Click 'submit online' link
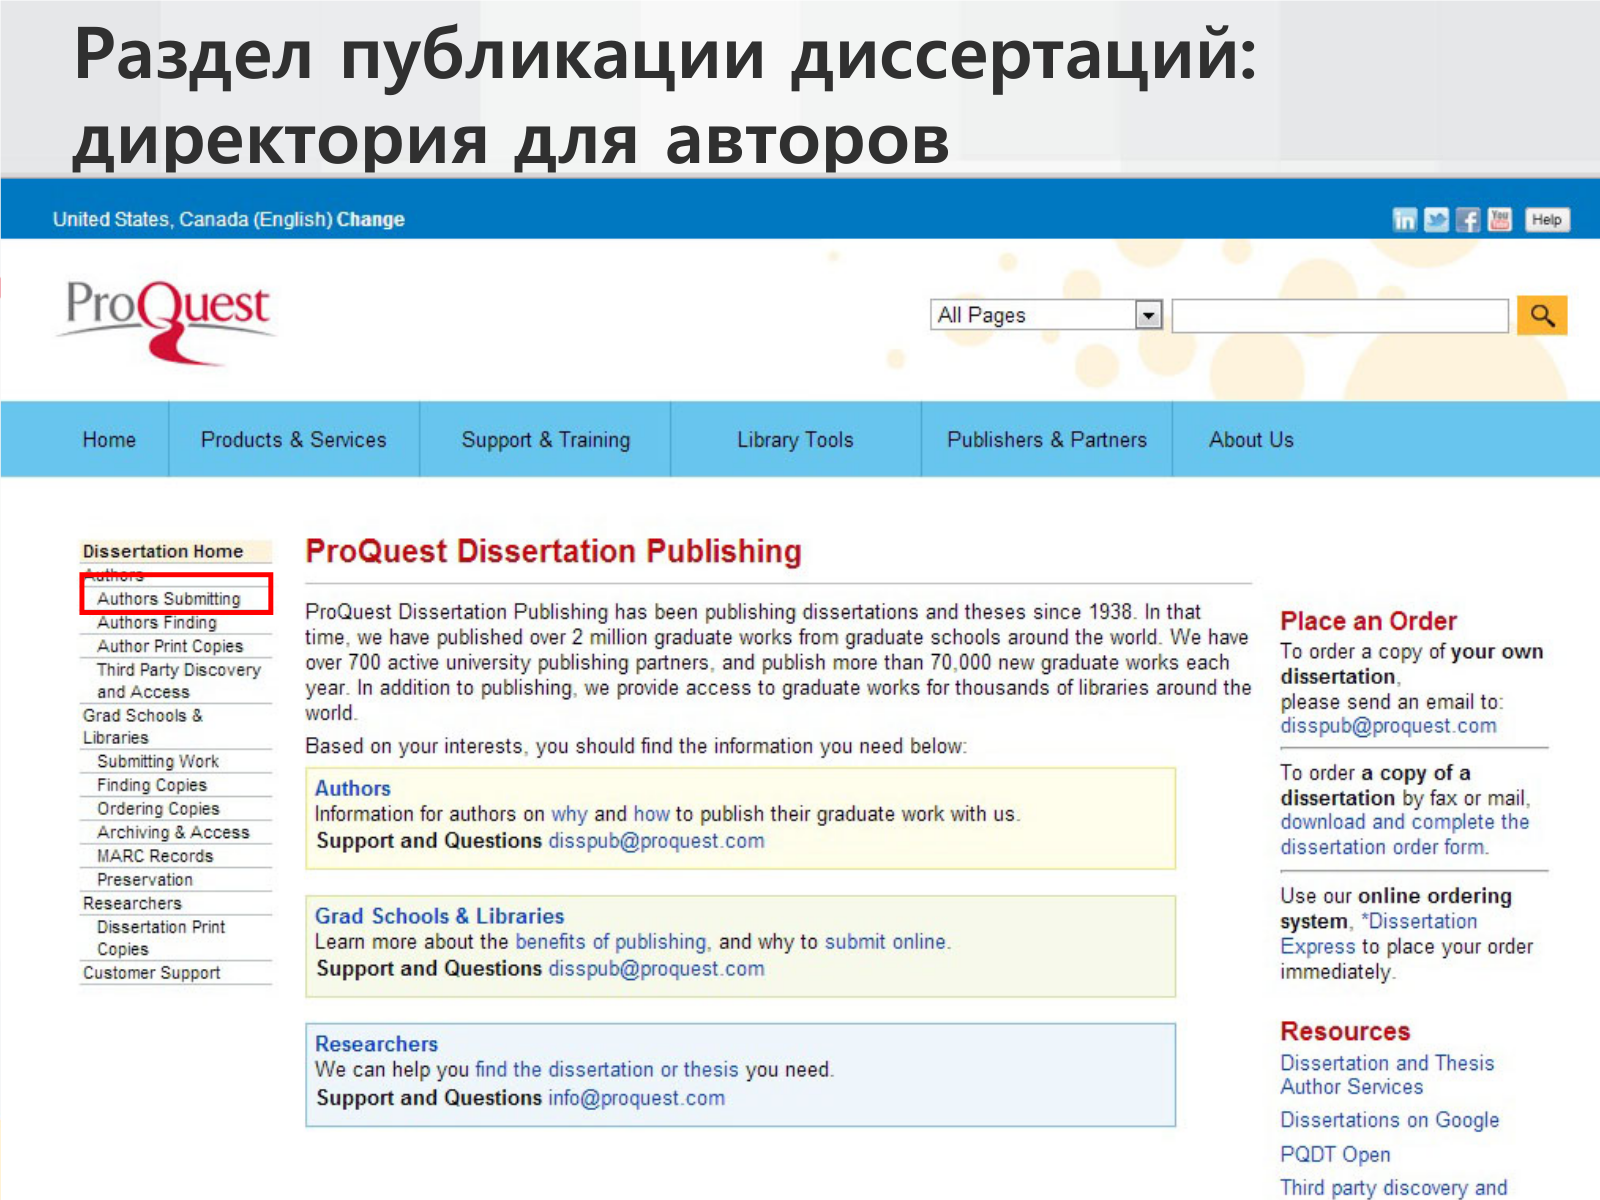This screenshot has width=1600, height=1200. pyautogui.click(x=885, y=942)
